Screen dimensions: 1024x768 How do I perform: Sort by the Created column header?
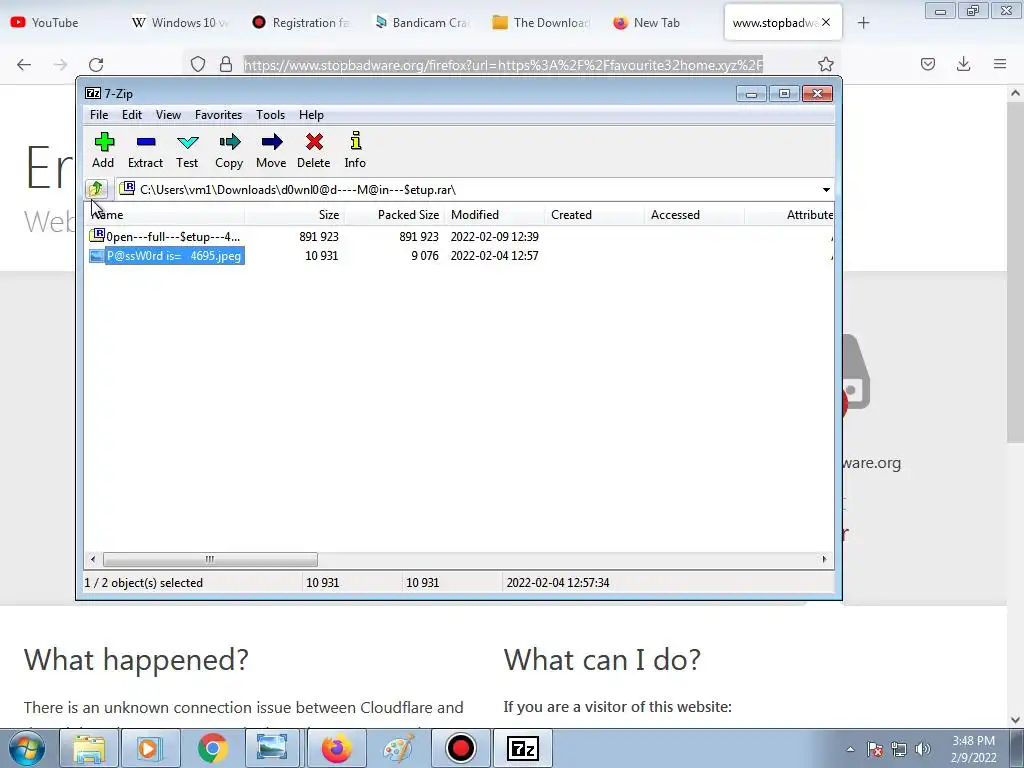pos(594,215)
